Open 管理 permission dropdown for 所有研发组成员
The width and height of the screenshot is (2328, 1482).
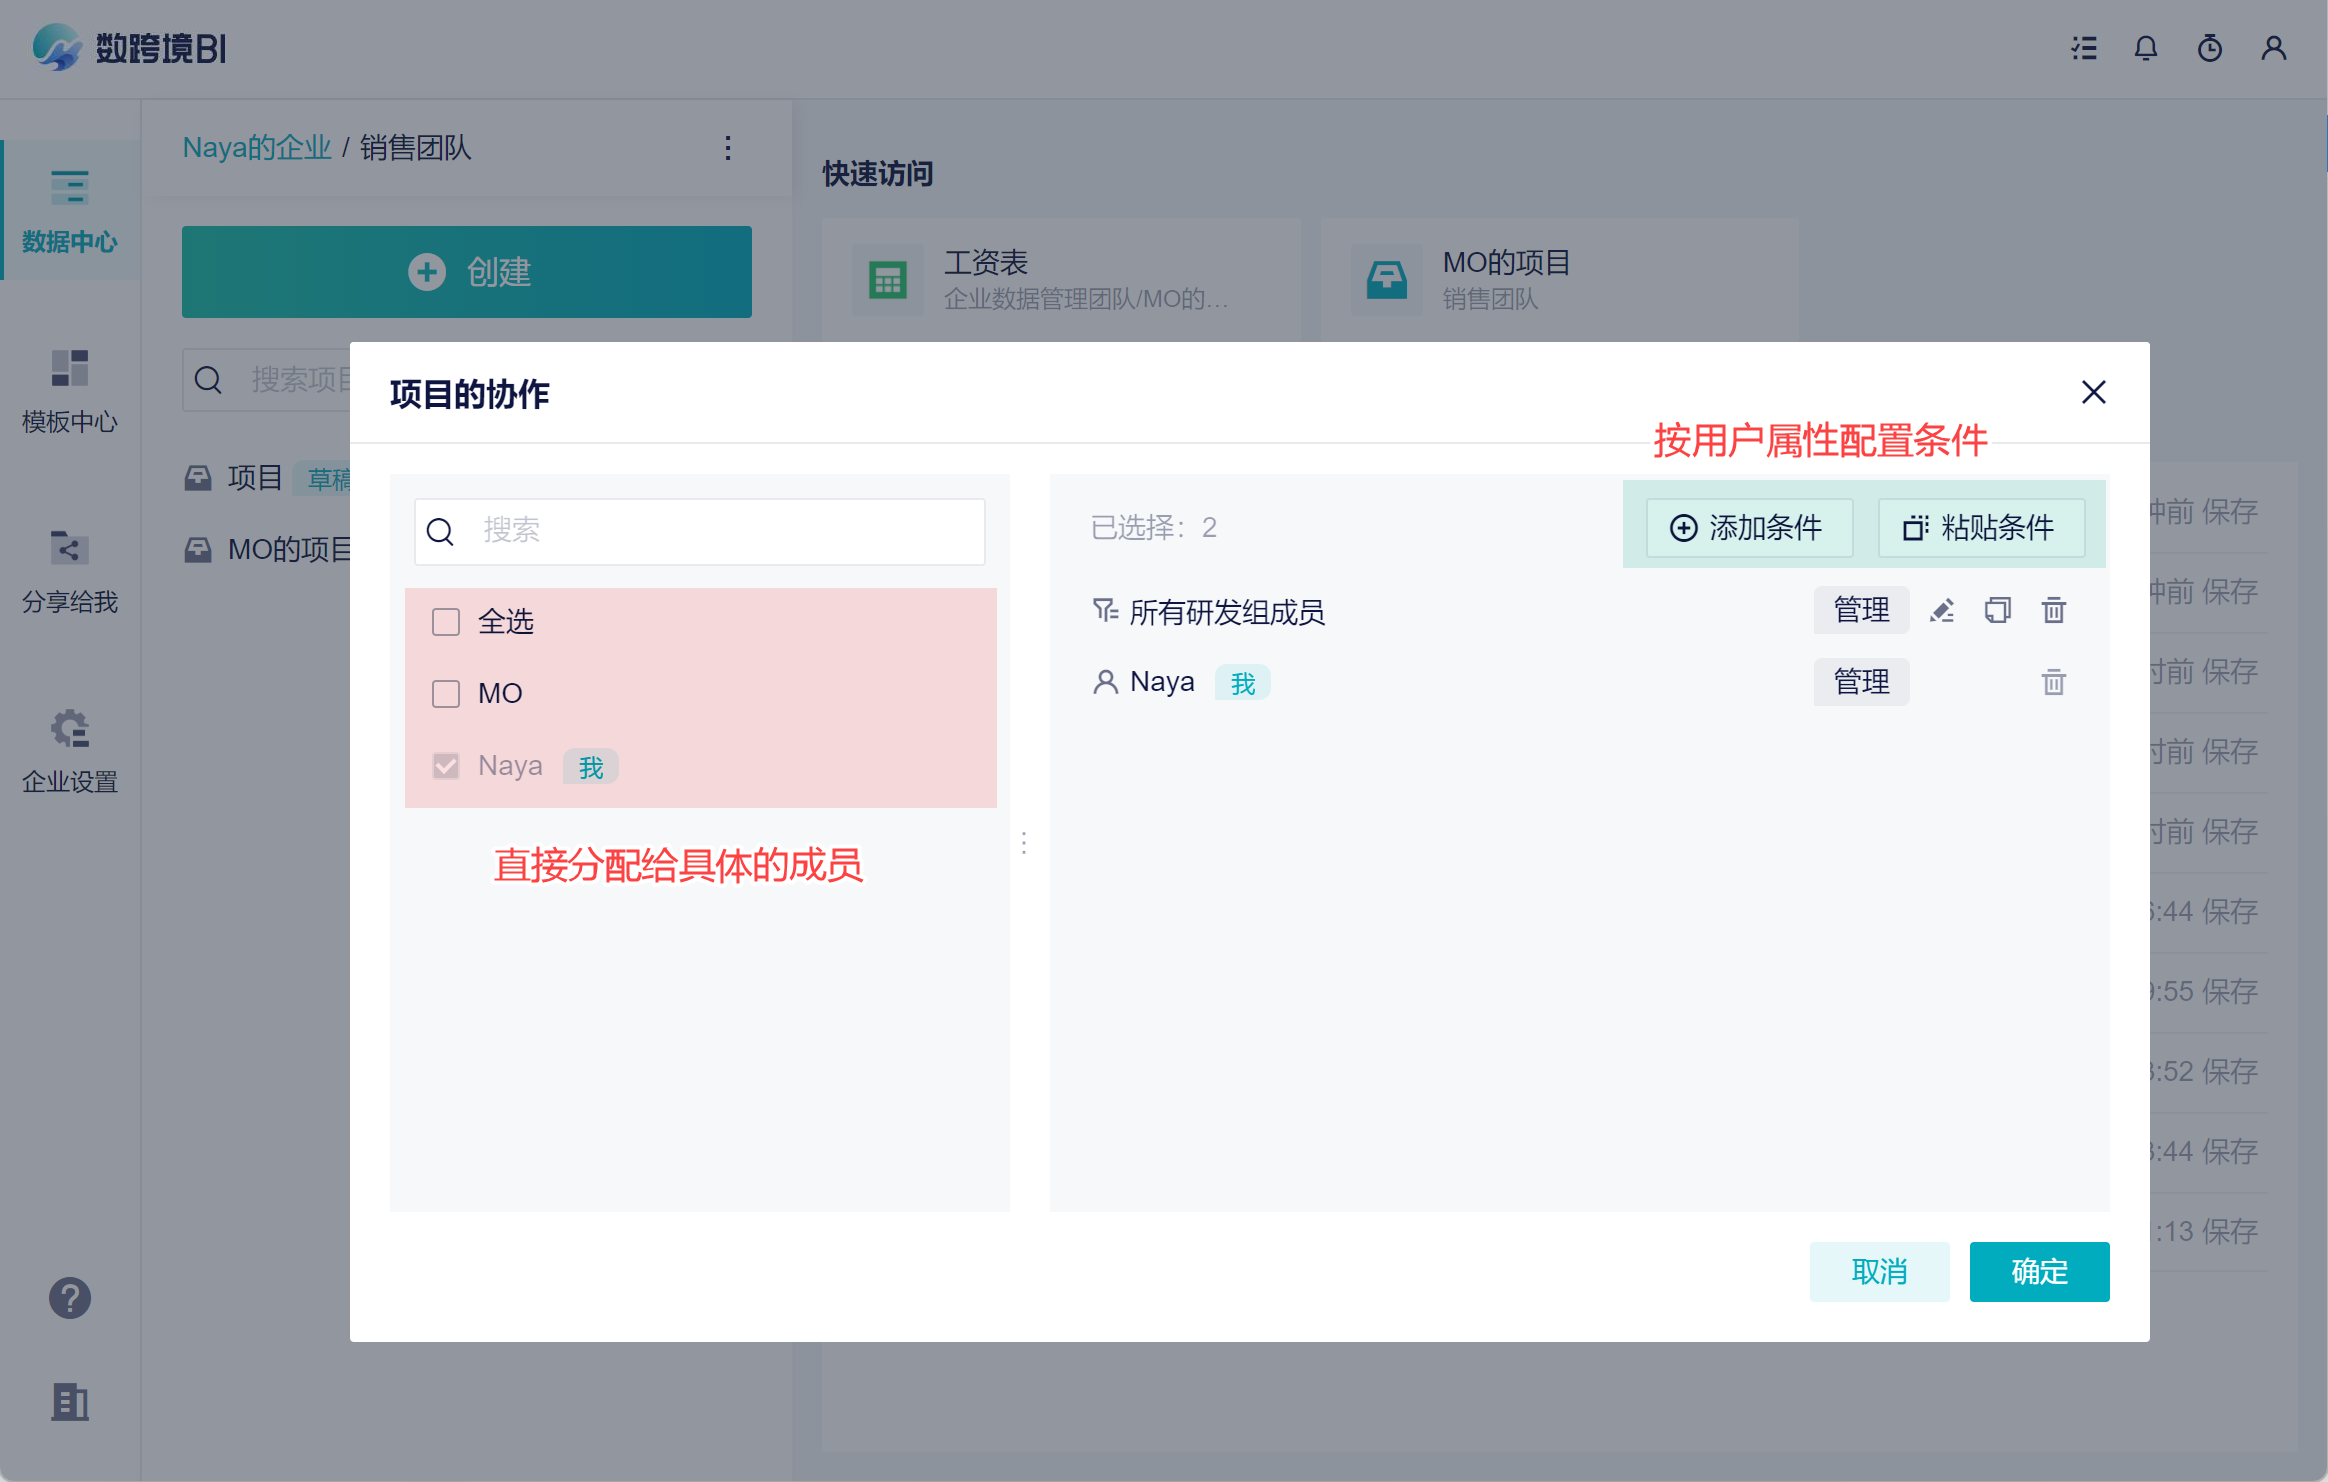[x=1861, y=610]
